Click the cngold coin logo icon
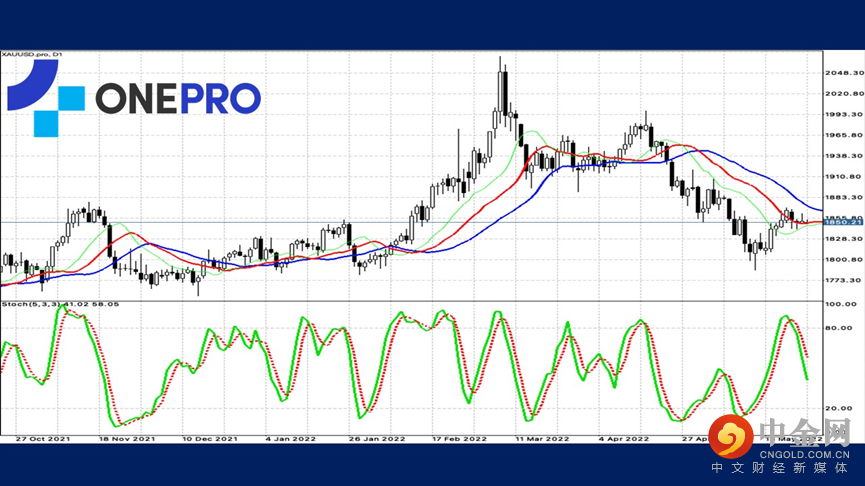Viewport: 865px width, 486px height. click(737, 437)
